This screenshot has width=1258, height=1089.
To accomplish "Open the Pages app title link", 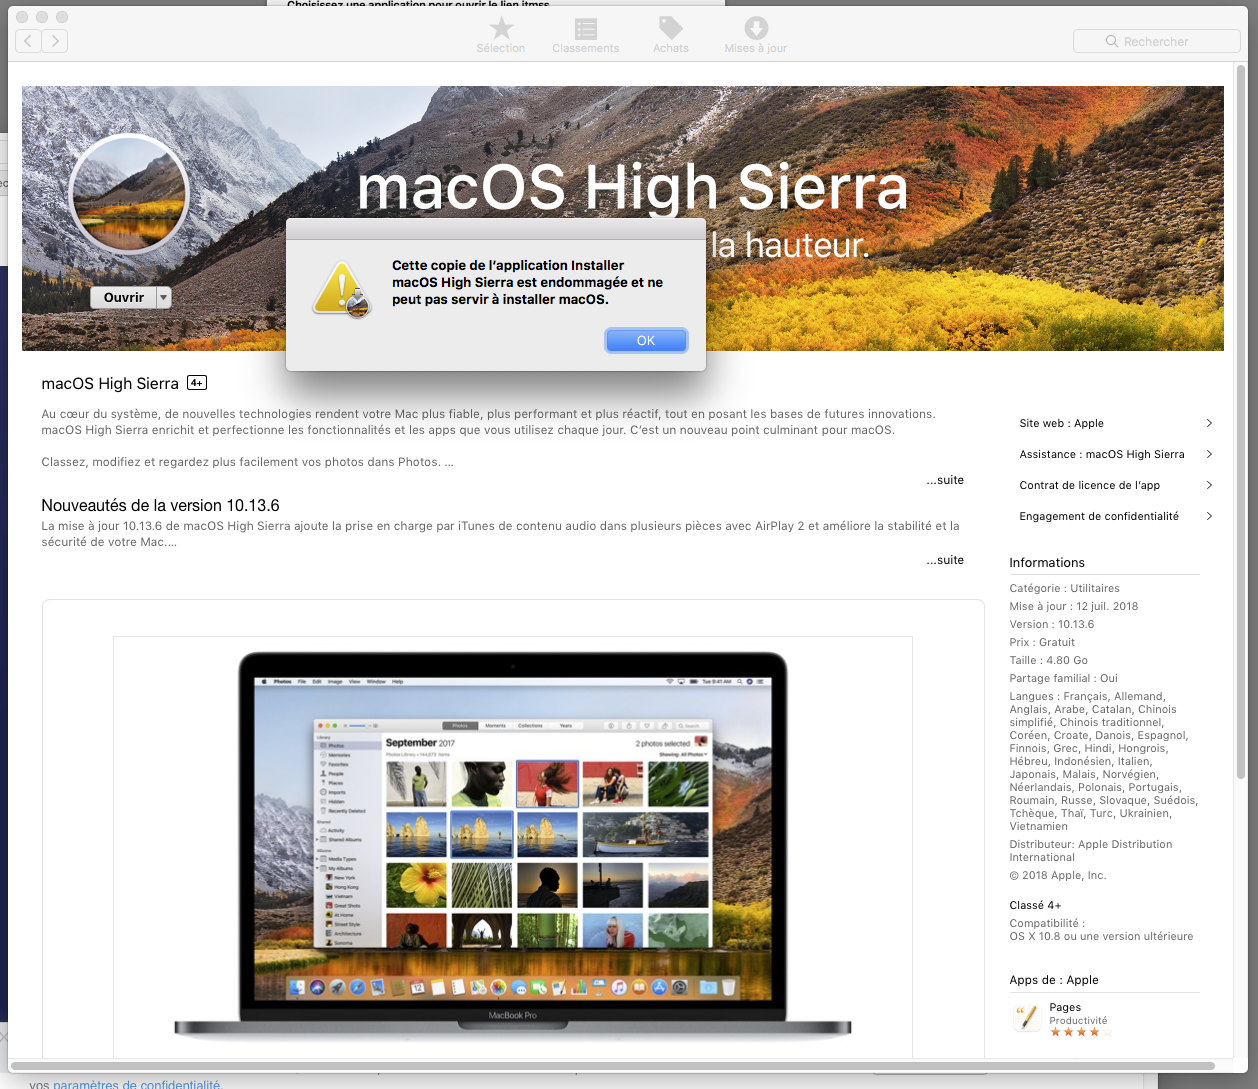I will tap(1065, 1007).
